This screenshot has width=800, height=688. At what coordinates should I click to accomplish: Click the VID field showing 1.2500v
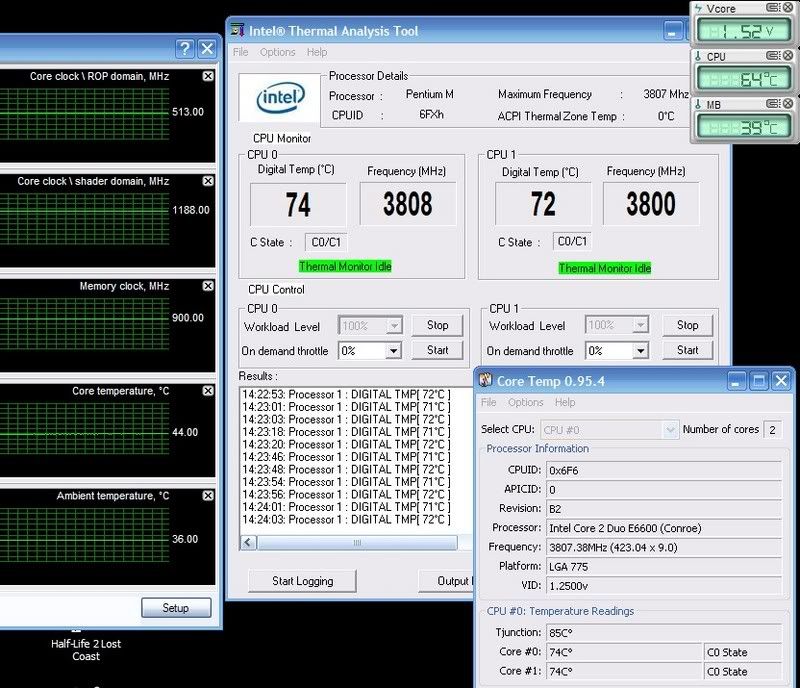tap(664, 586)
